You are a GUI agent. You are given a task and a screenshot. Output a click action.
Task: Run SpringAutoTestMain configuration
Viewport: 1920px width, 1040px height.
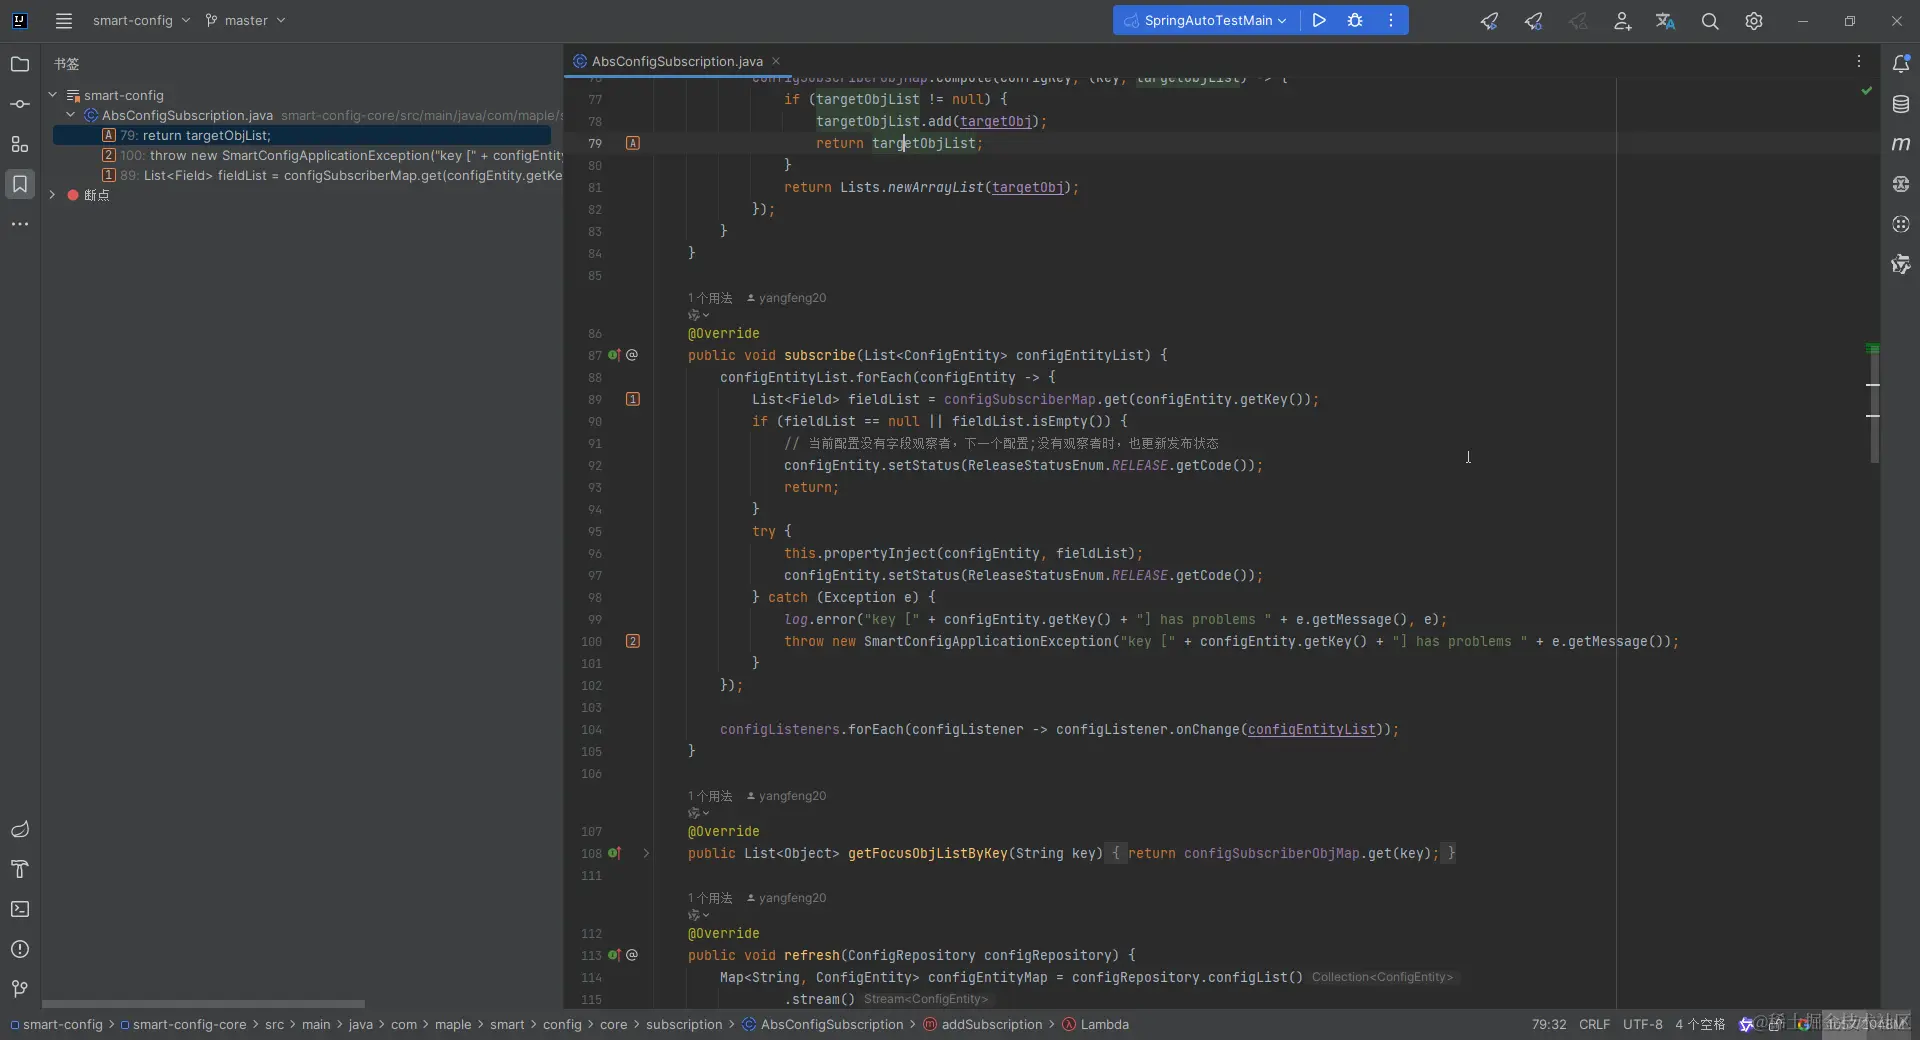point(1319,20)
